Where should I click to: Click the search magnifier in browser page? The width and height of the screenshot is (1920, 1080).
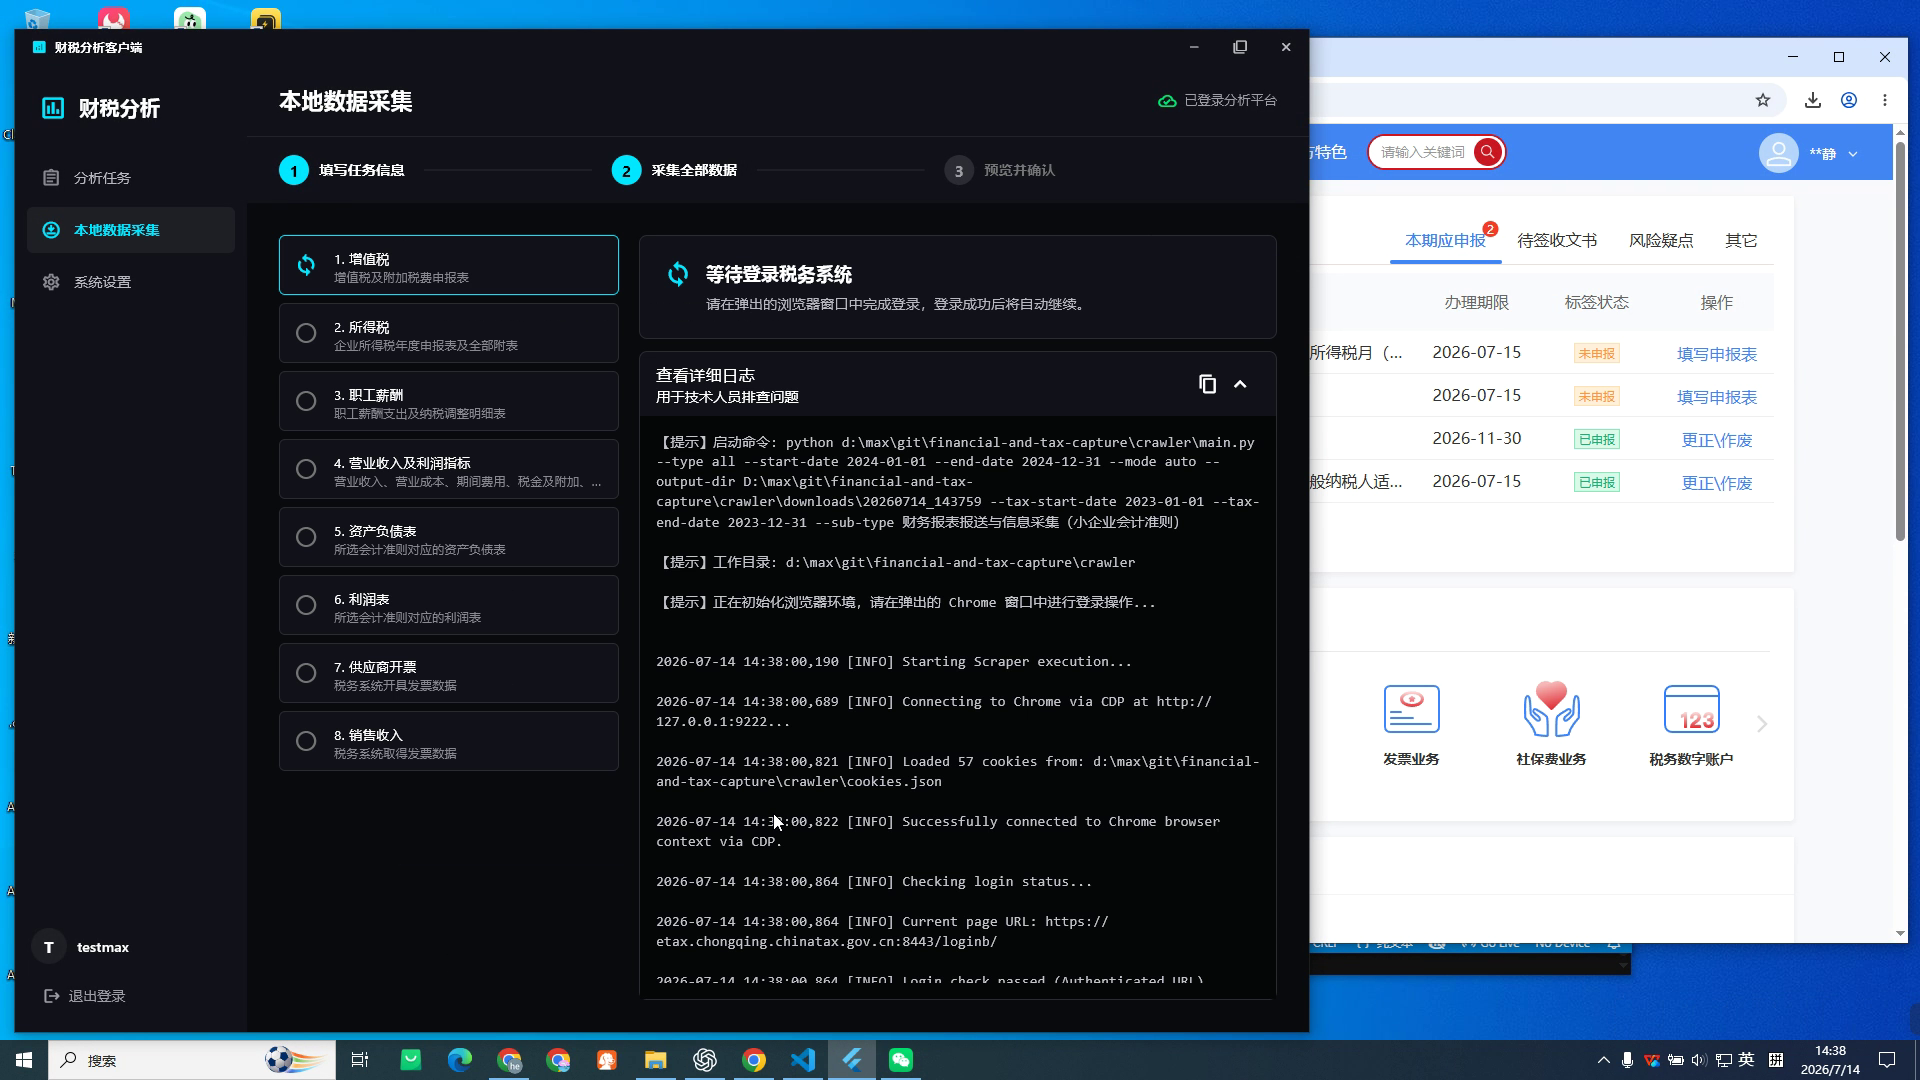(1488, 152)
